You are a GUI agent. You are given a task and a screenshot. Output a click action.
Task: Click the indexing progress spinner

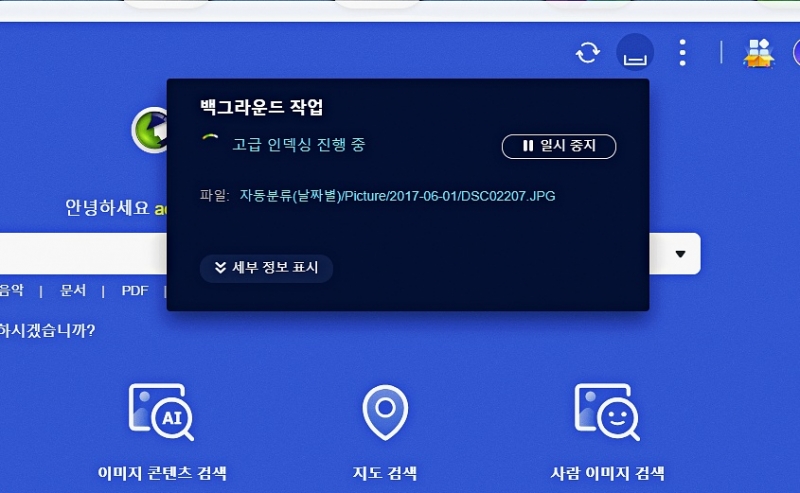point(210,145)
